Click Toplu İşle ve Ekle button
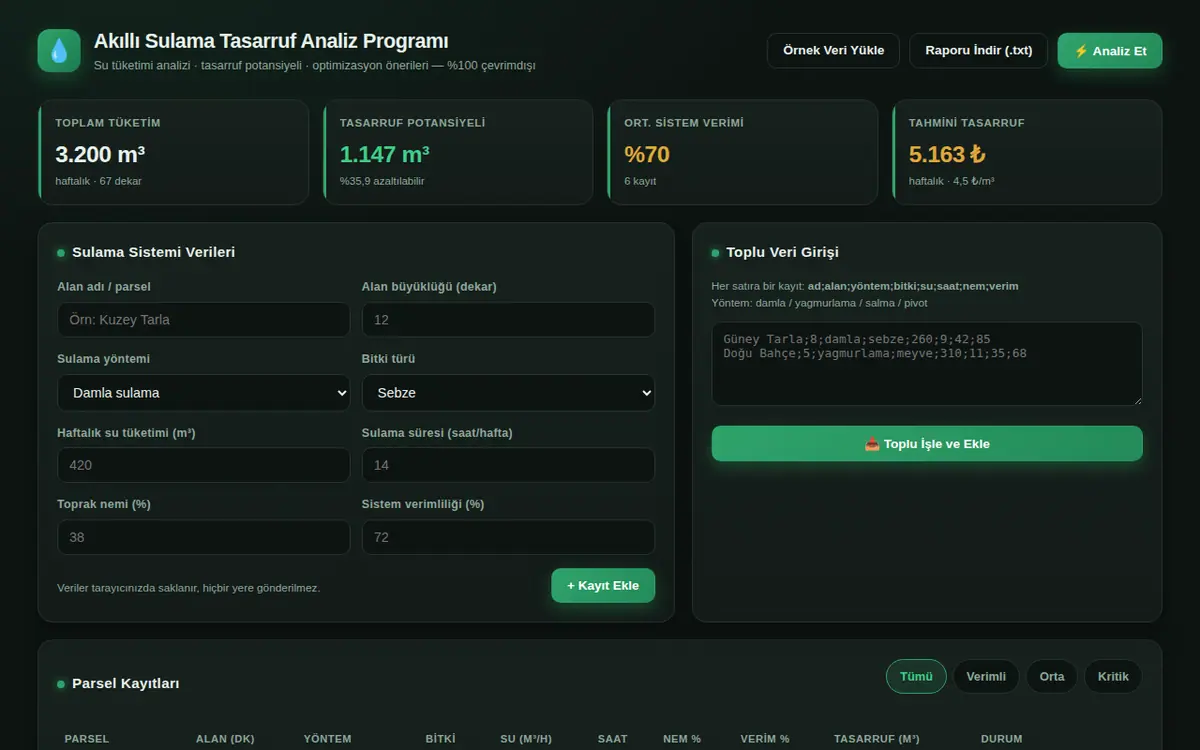This screenshot has width=1200, height=750. [927, 444]
